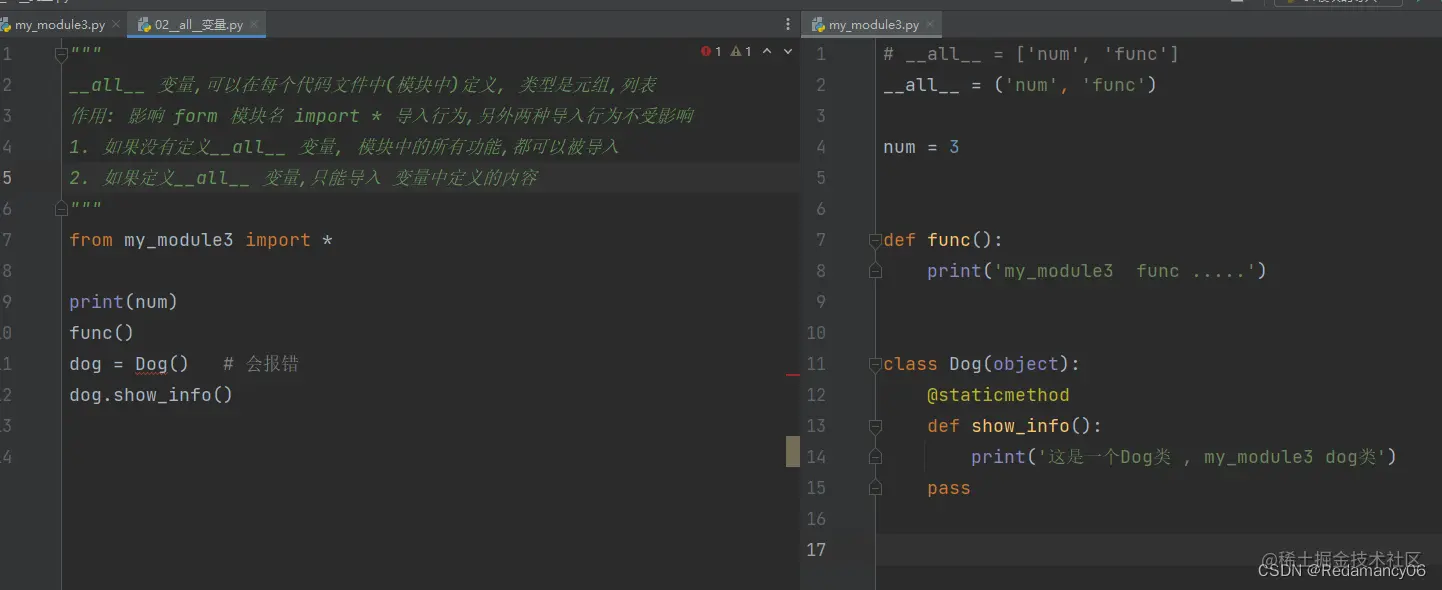This screenshot has width=1442, height=590.
Task: Collapse the func() definition fold arrow
Action: coord(876,239)
